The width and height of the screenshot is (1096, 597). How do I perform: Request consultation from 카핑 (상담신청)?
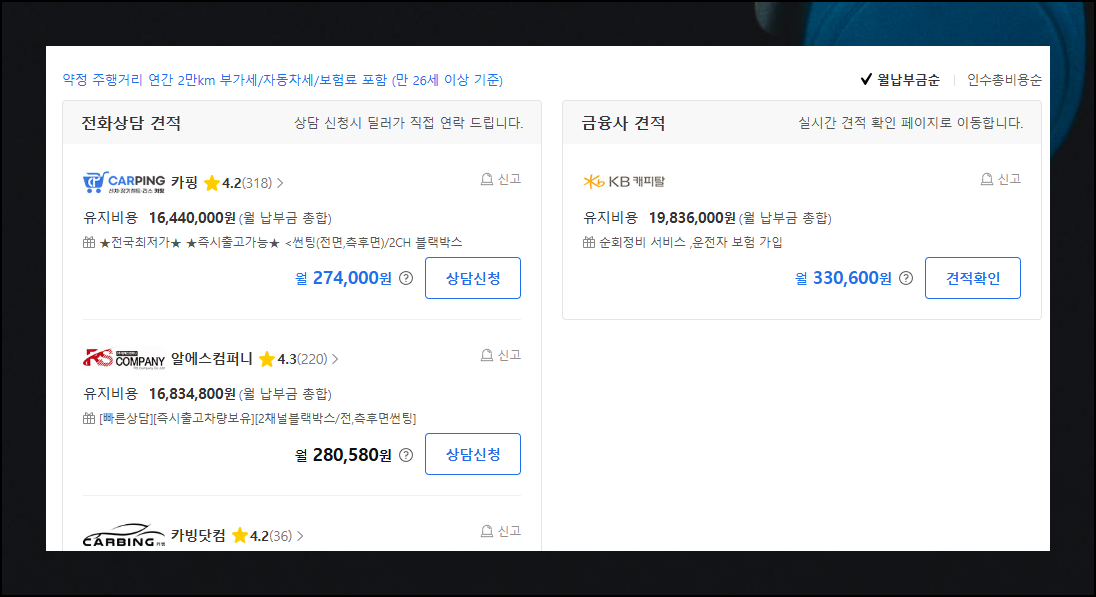(x=473, y=278)
